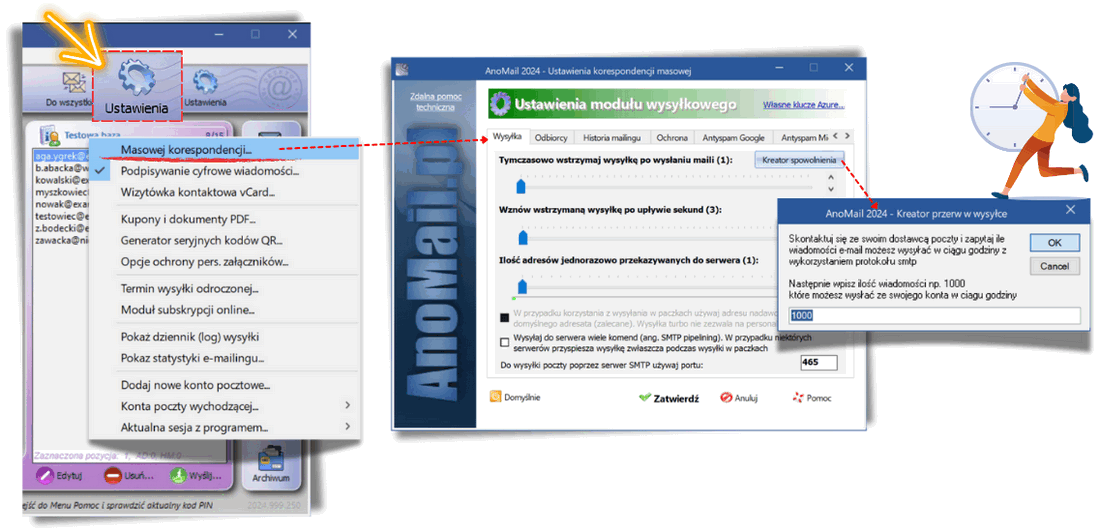Select the z.bodecki@ address in list
The width and height of the screenshot is (1100, 532).
tap(63, 228)
